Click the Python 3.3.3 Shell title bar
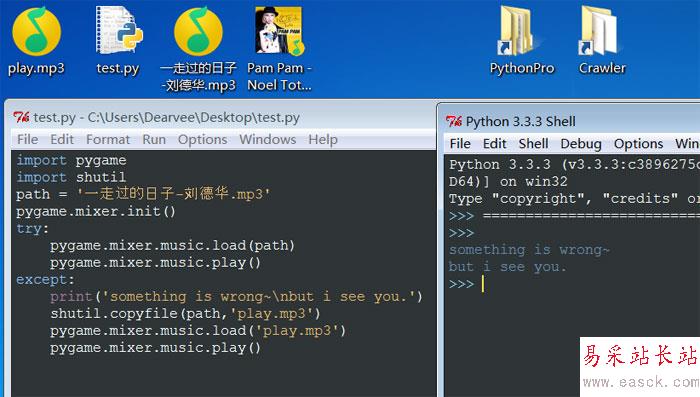 569,121
